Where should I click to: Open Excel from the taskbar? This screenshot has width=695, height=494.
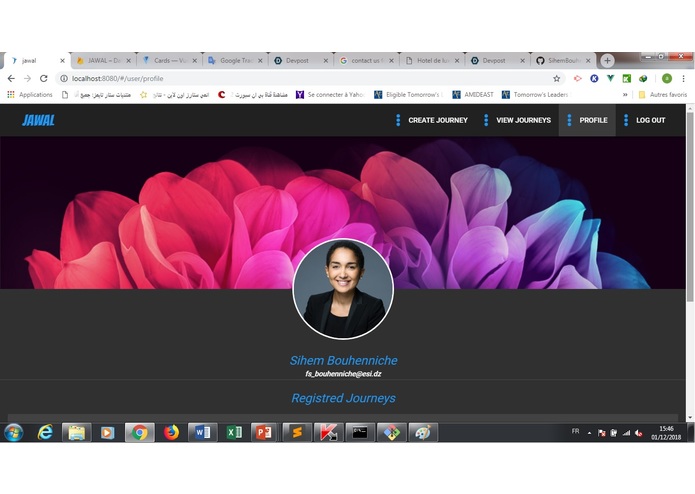pyautogui.click(x=234, y=432)
